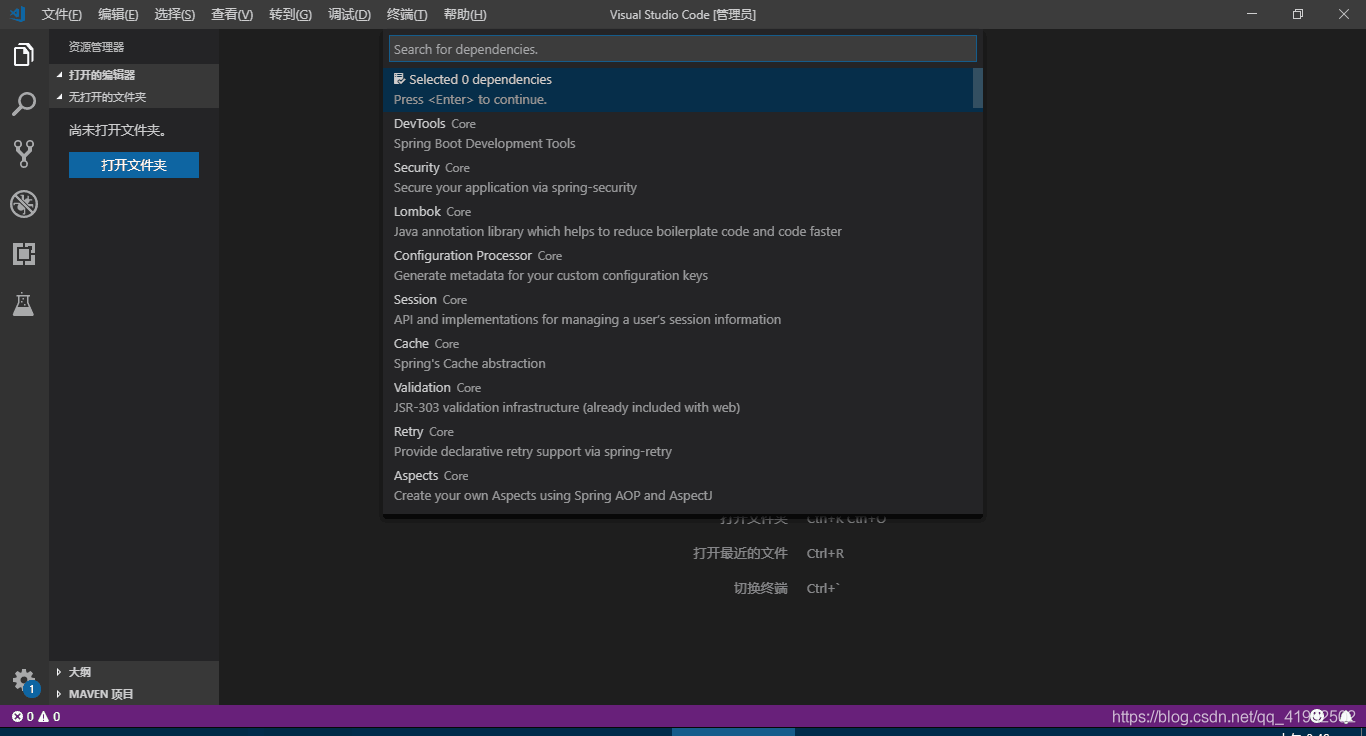Click the dependency list scrollbar thumb
Viewport: 1366px width, 736px height.
[978, 88]
